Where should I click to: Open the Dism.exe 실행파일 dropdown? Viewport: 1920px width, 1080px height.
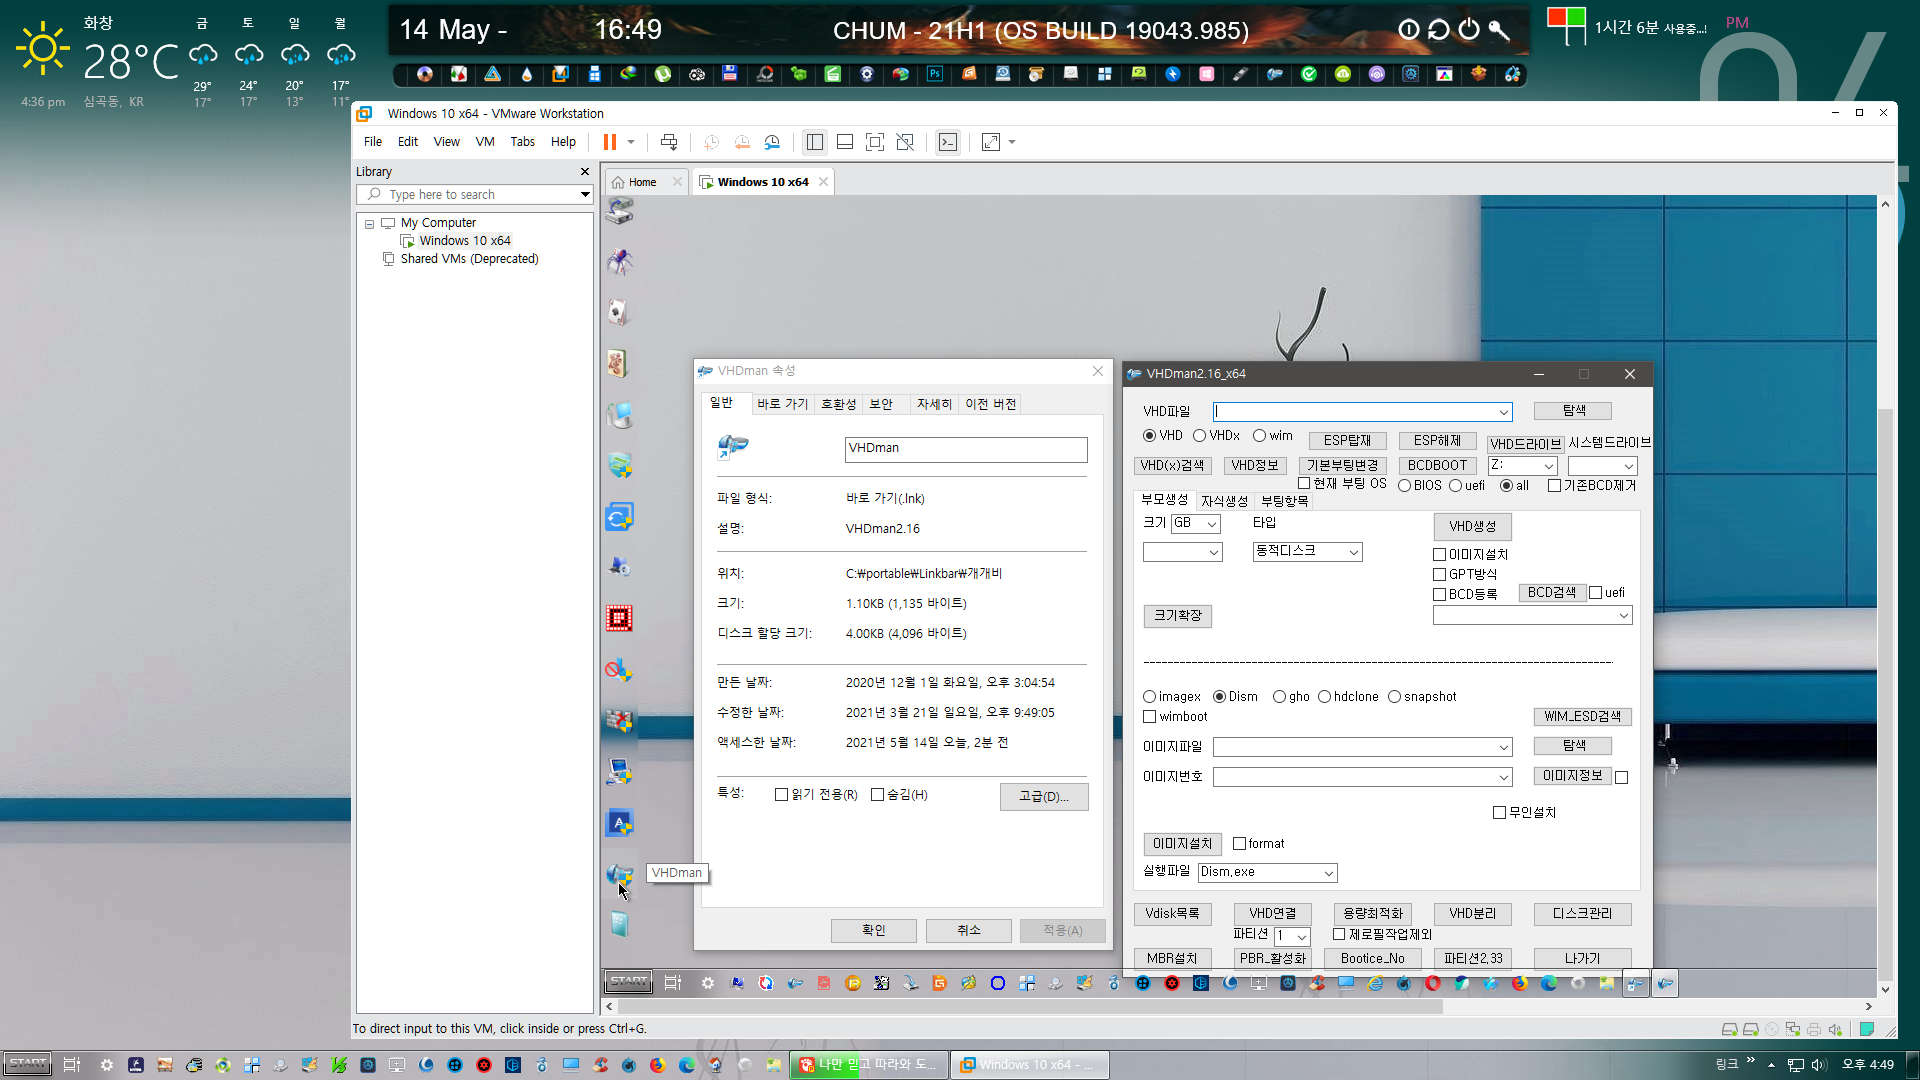coord(1328,873)
